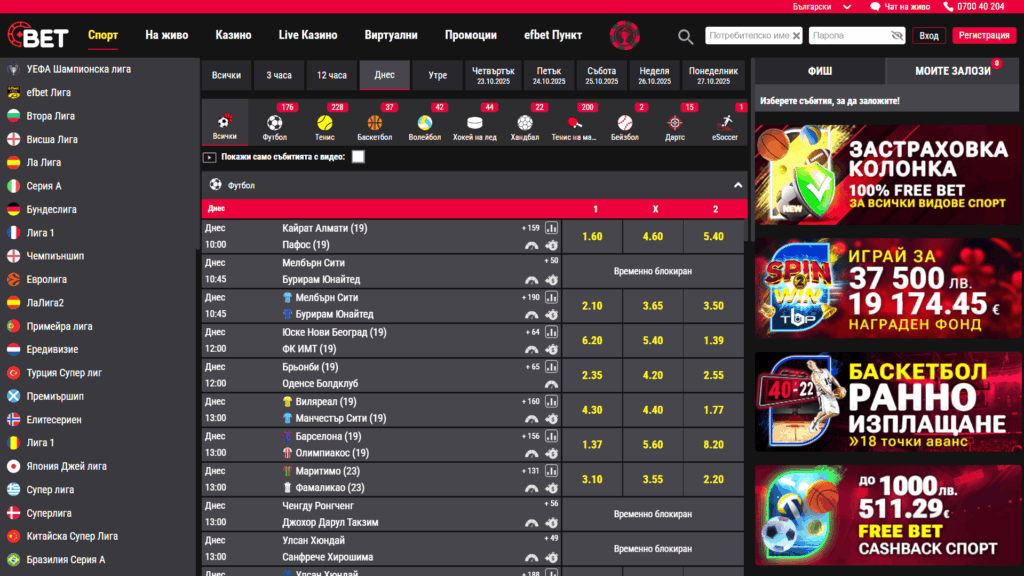
Task: Select the Утре date tab
Action: (438, 75)
